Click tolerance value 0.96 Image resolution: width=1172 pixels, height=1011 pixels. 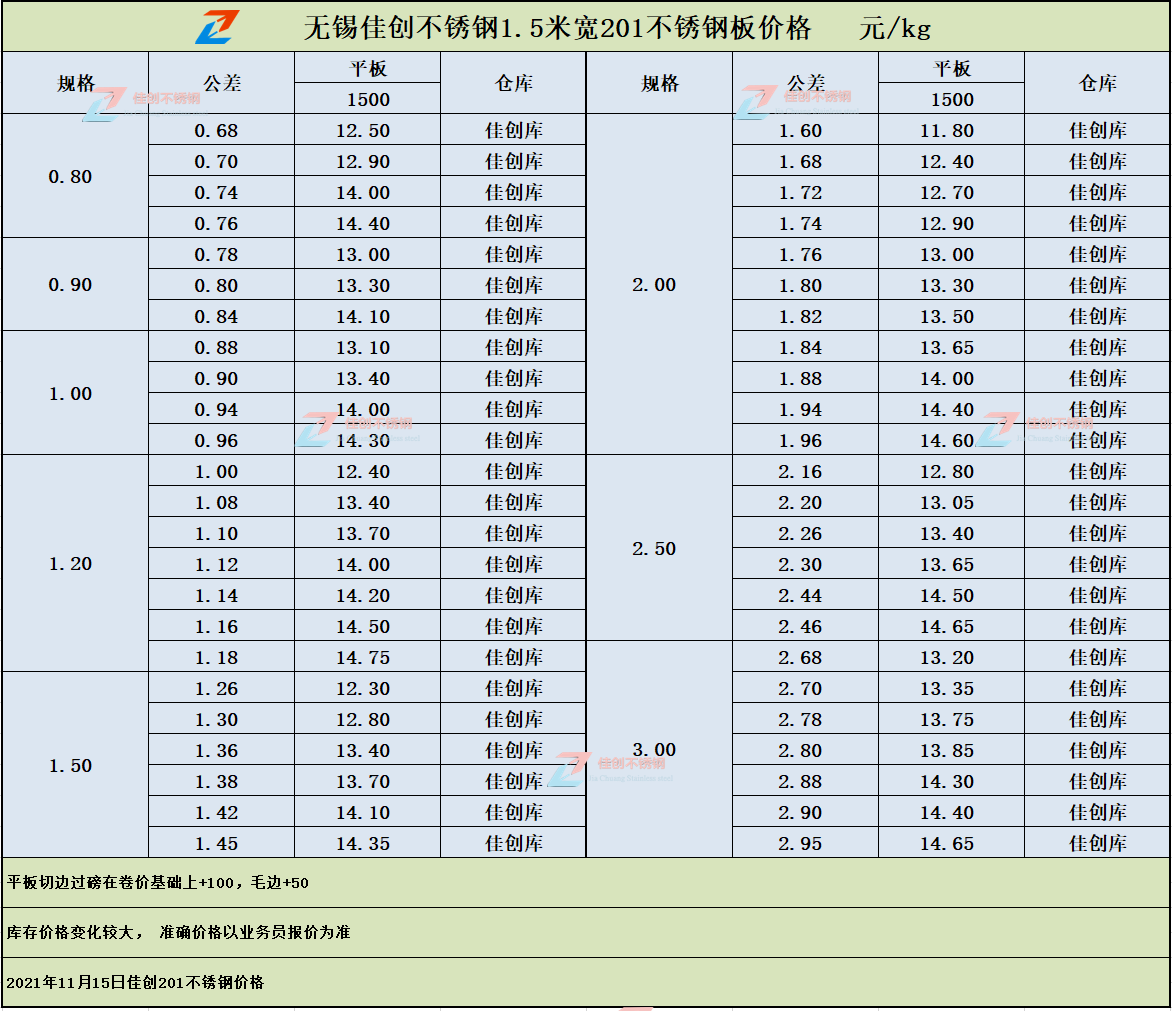[216, 441]
